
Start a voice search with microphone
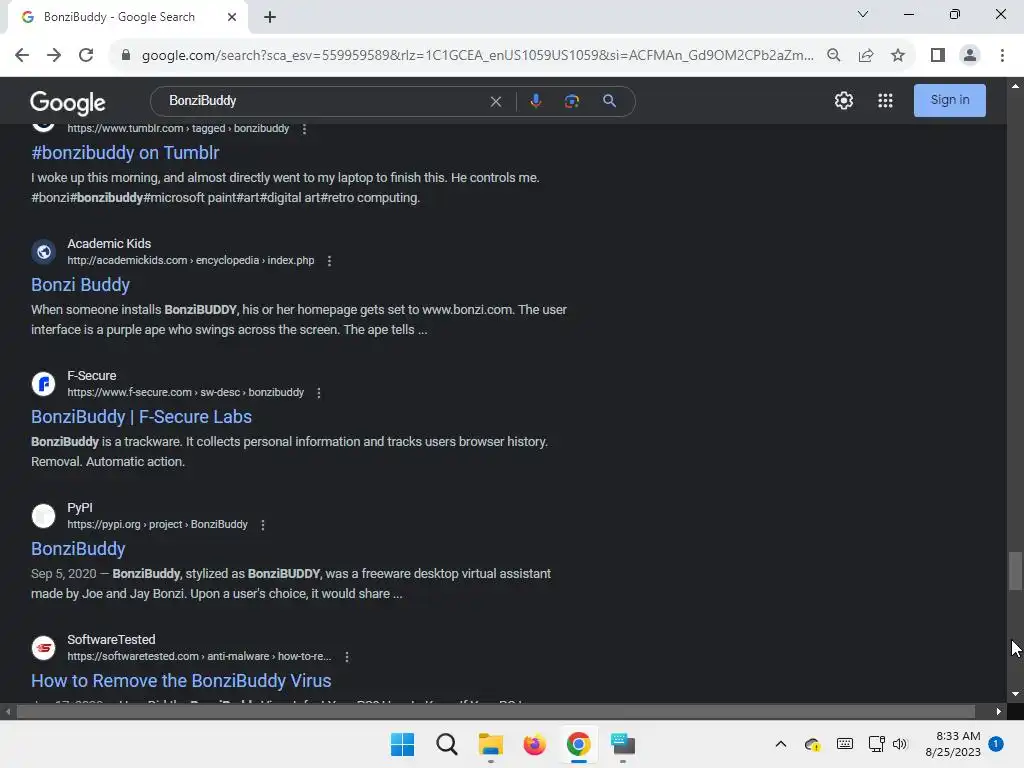tap(536, 101)
